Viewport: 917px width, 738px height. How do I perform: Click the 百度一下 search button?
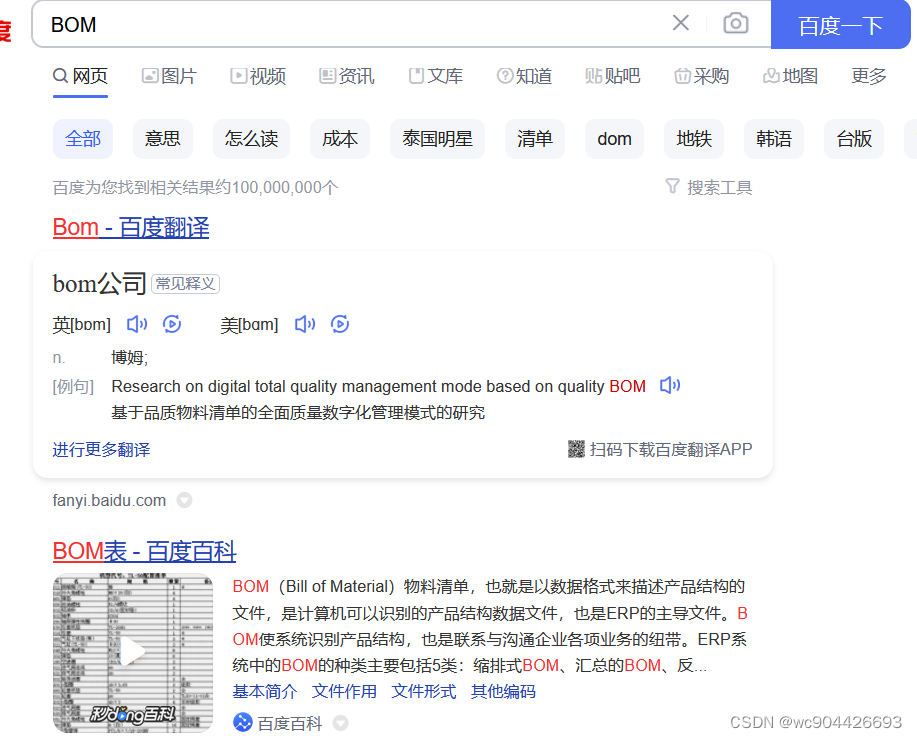tap(840, 24)
